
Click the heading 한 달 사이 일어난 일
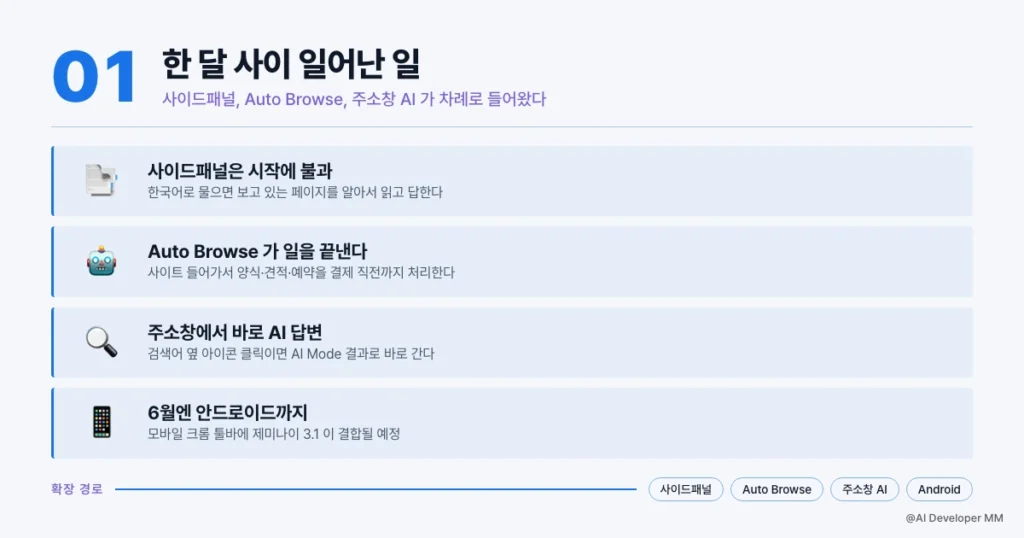pos(291,64)
